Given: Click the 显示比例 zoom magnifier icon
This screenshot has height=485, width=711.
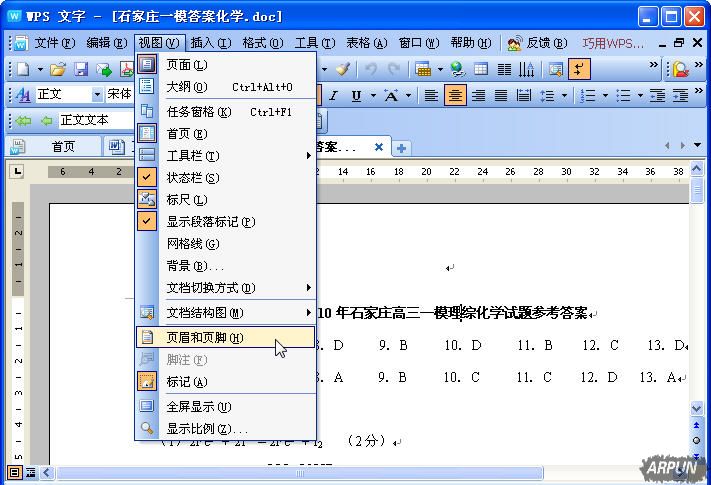Looking at the screenshot, I should (147, 429).
